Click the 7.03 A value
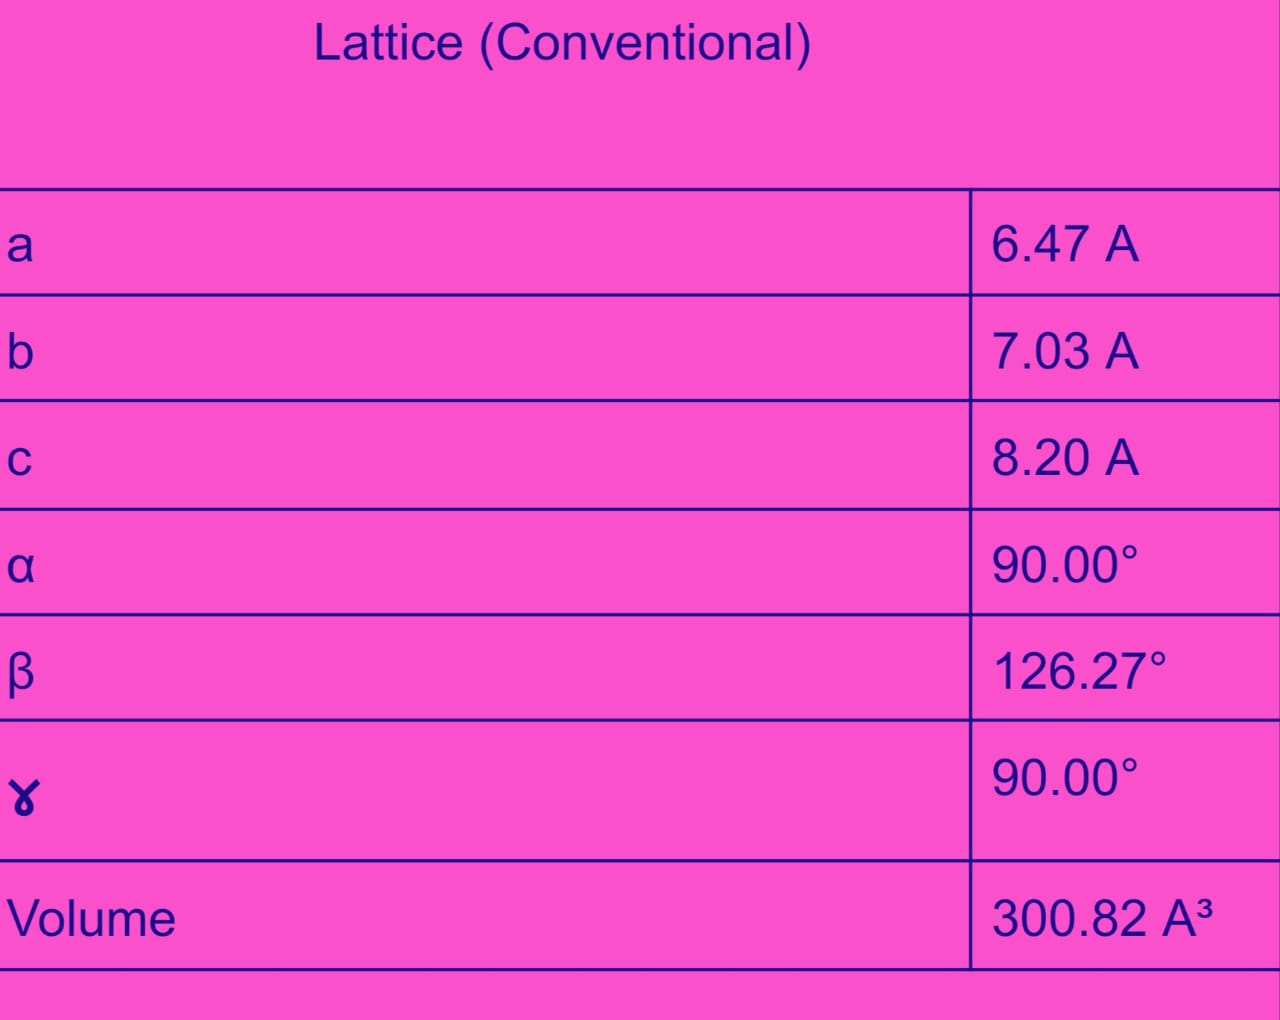Viewport: 1280px width, 1020px height. [x=1065, y=351]
